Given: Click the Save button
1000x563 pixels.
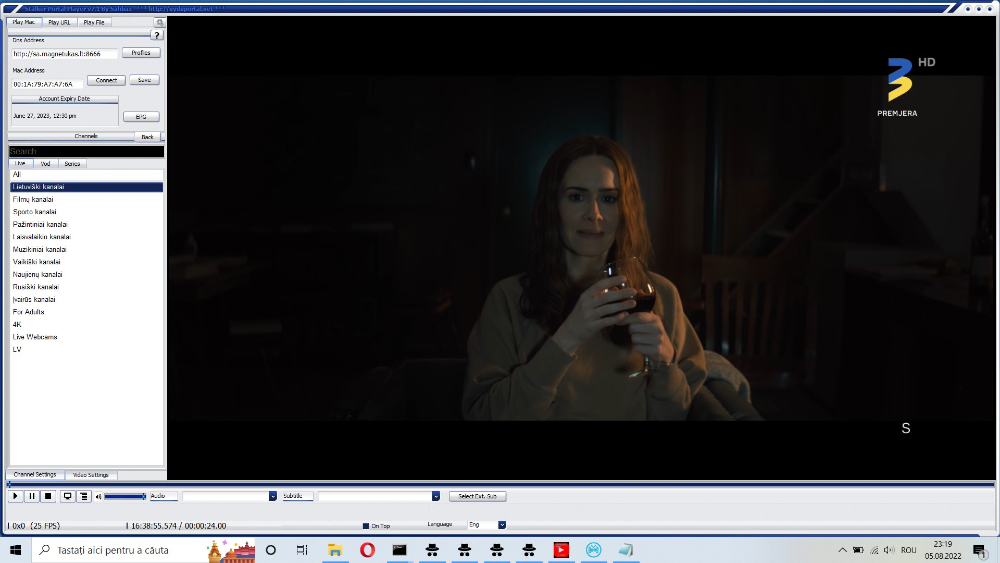Looking at the screenshot, I should 144,80.
